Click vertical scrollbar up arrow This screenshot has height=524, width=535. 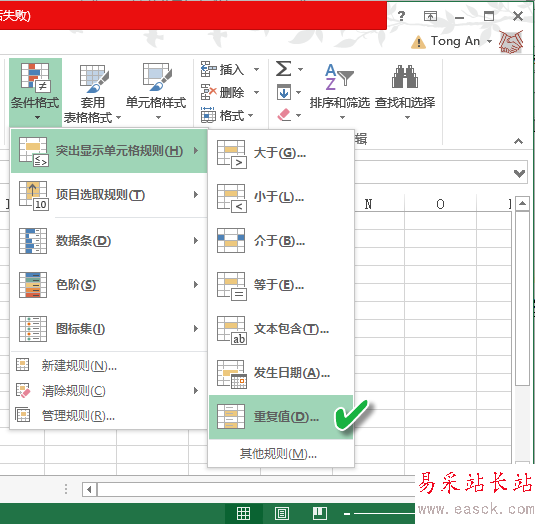[x=522, y=204]
